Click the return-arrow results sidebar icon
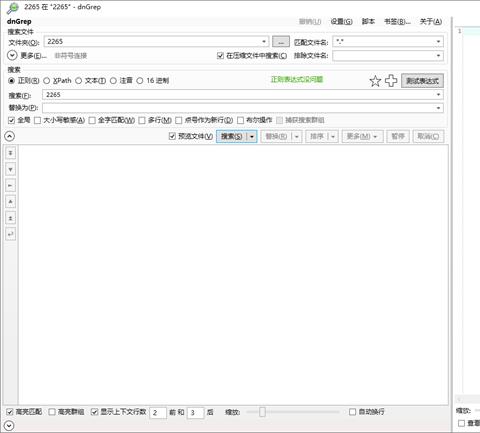Screen dimensions: 480x433 (x=11, y=234)
